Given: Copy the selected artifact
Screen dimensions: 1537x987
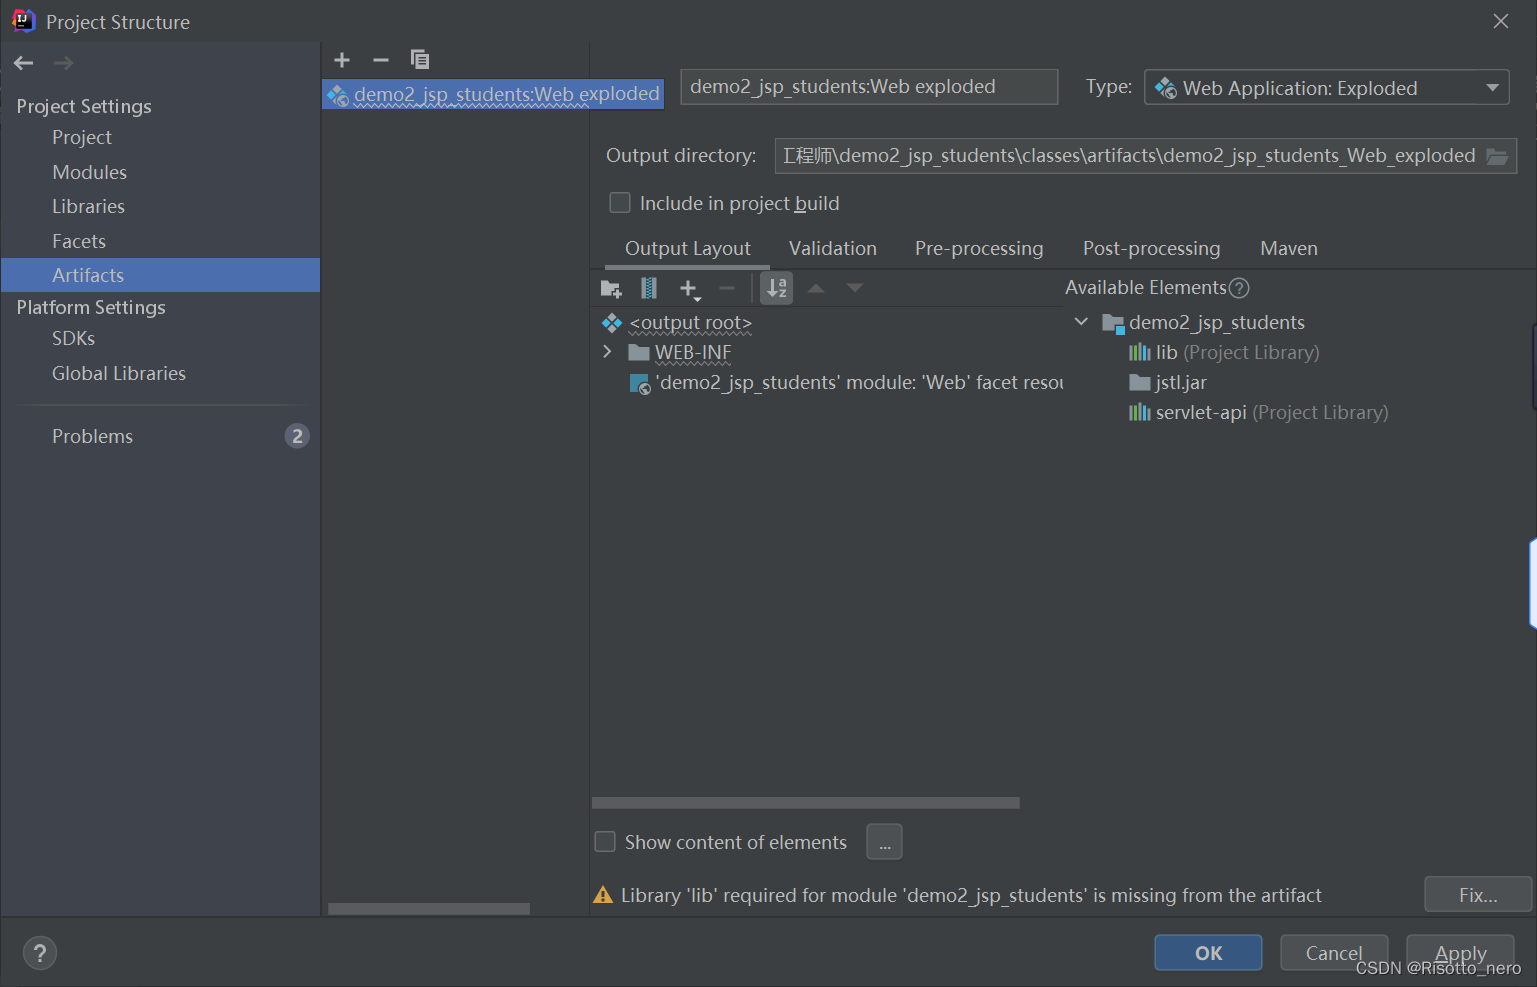Looking at the screenshot, I should pos(420,60).
